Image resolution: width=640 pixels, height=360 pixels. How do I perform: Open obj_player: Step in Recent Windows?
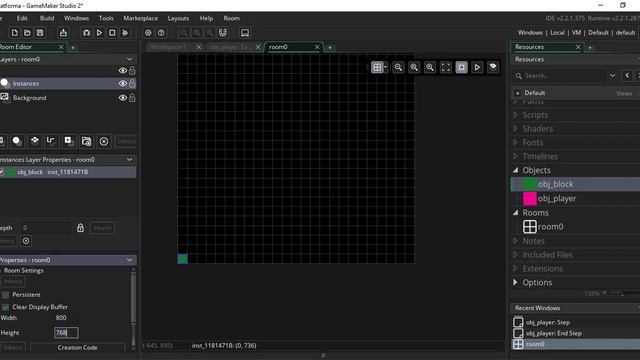coord(547,322)
